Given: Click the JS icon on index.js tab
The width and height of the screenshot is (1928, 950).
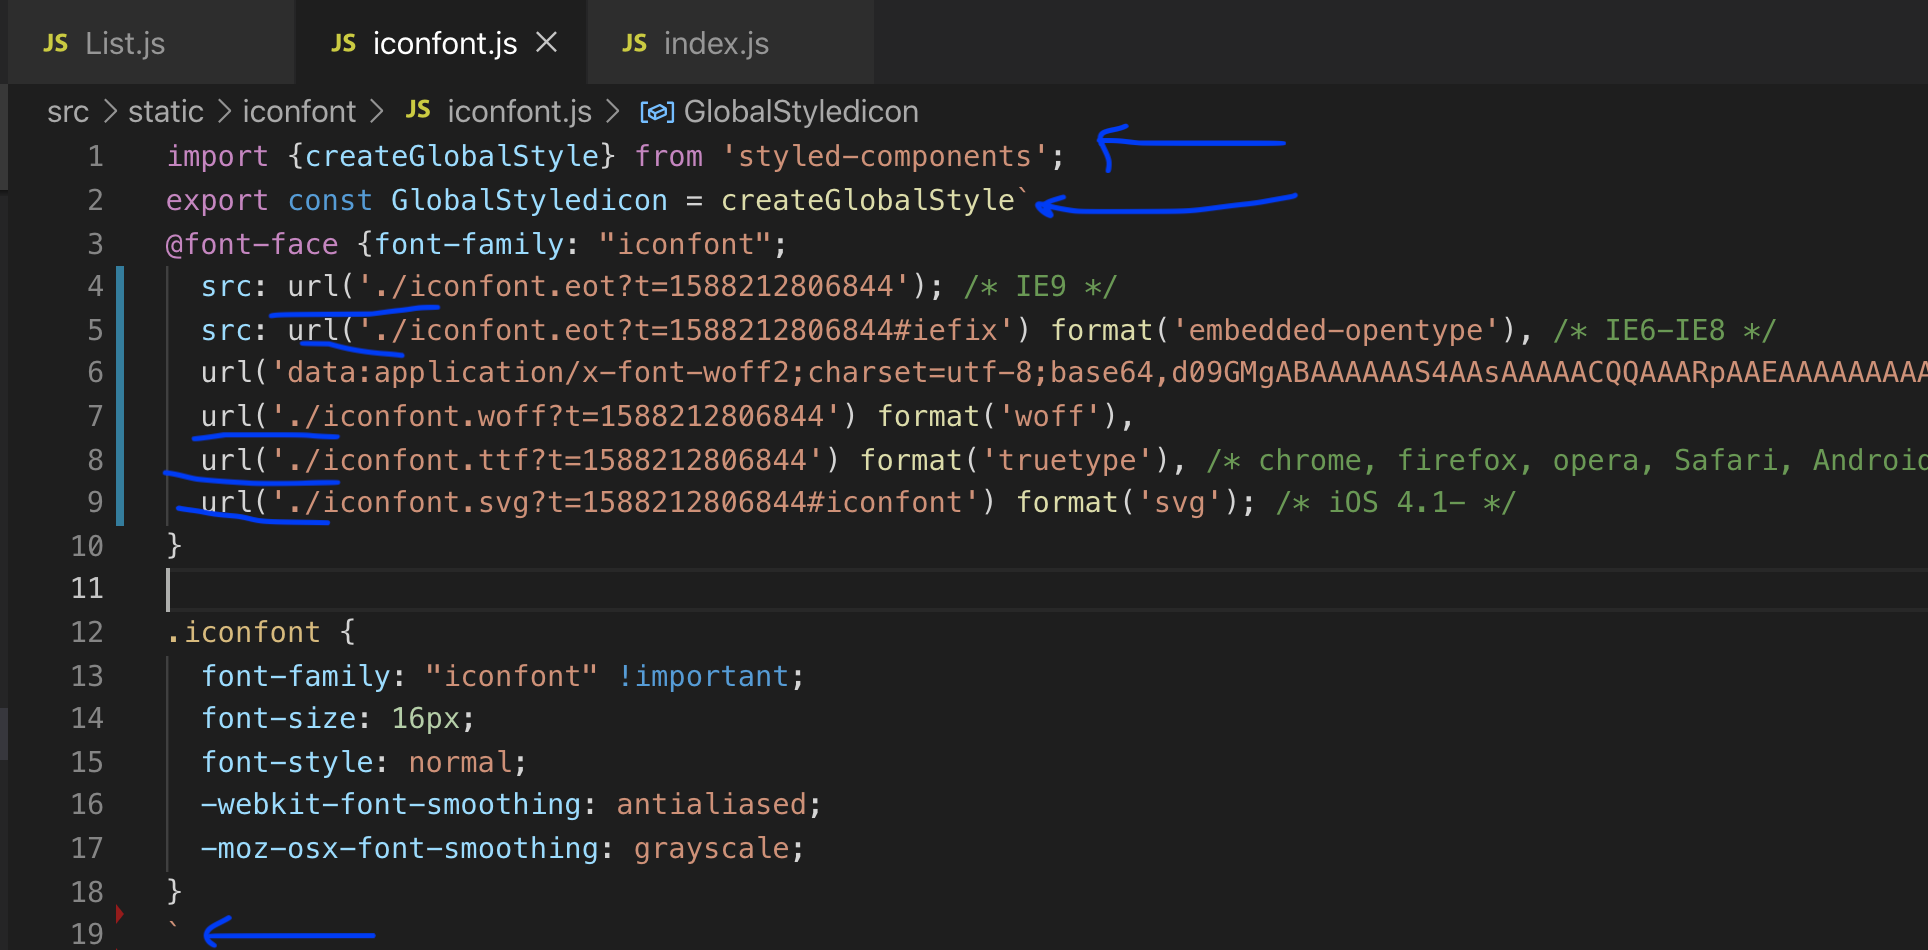Looking at the screenshot, I should tap(634, 44).
